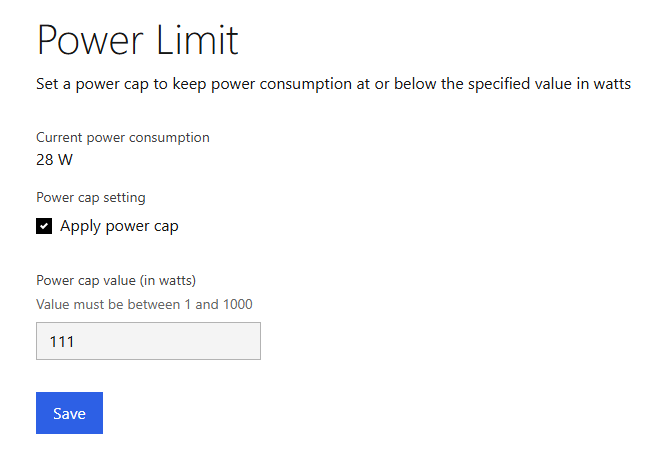Click the checkmark icon inside the checkbox
This screenshot has height=459, width=665.
click(x=44, y=226)
